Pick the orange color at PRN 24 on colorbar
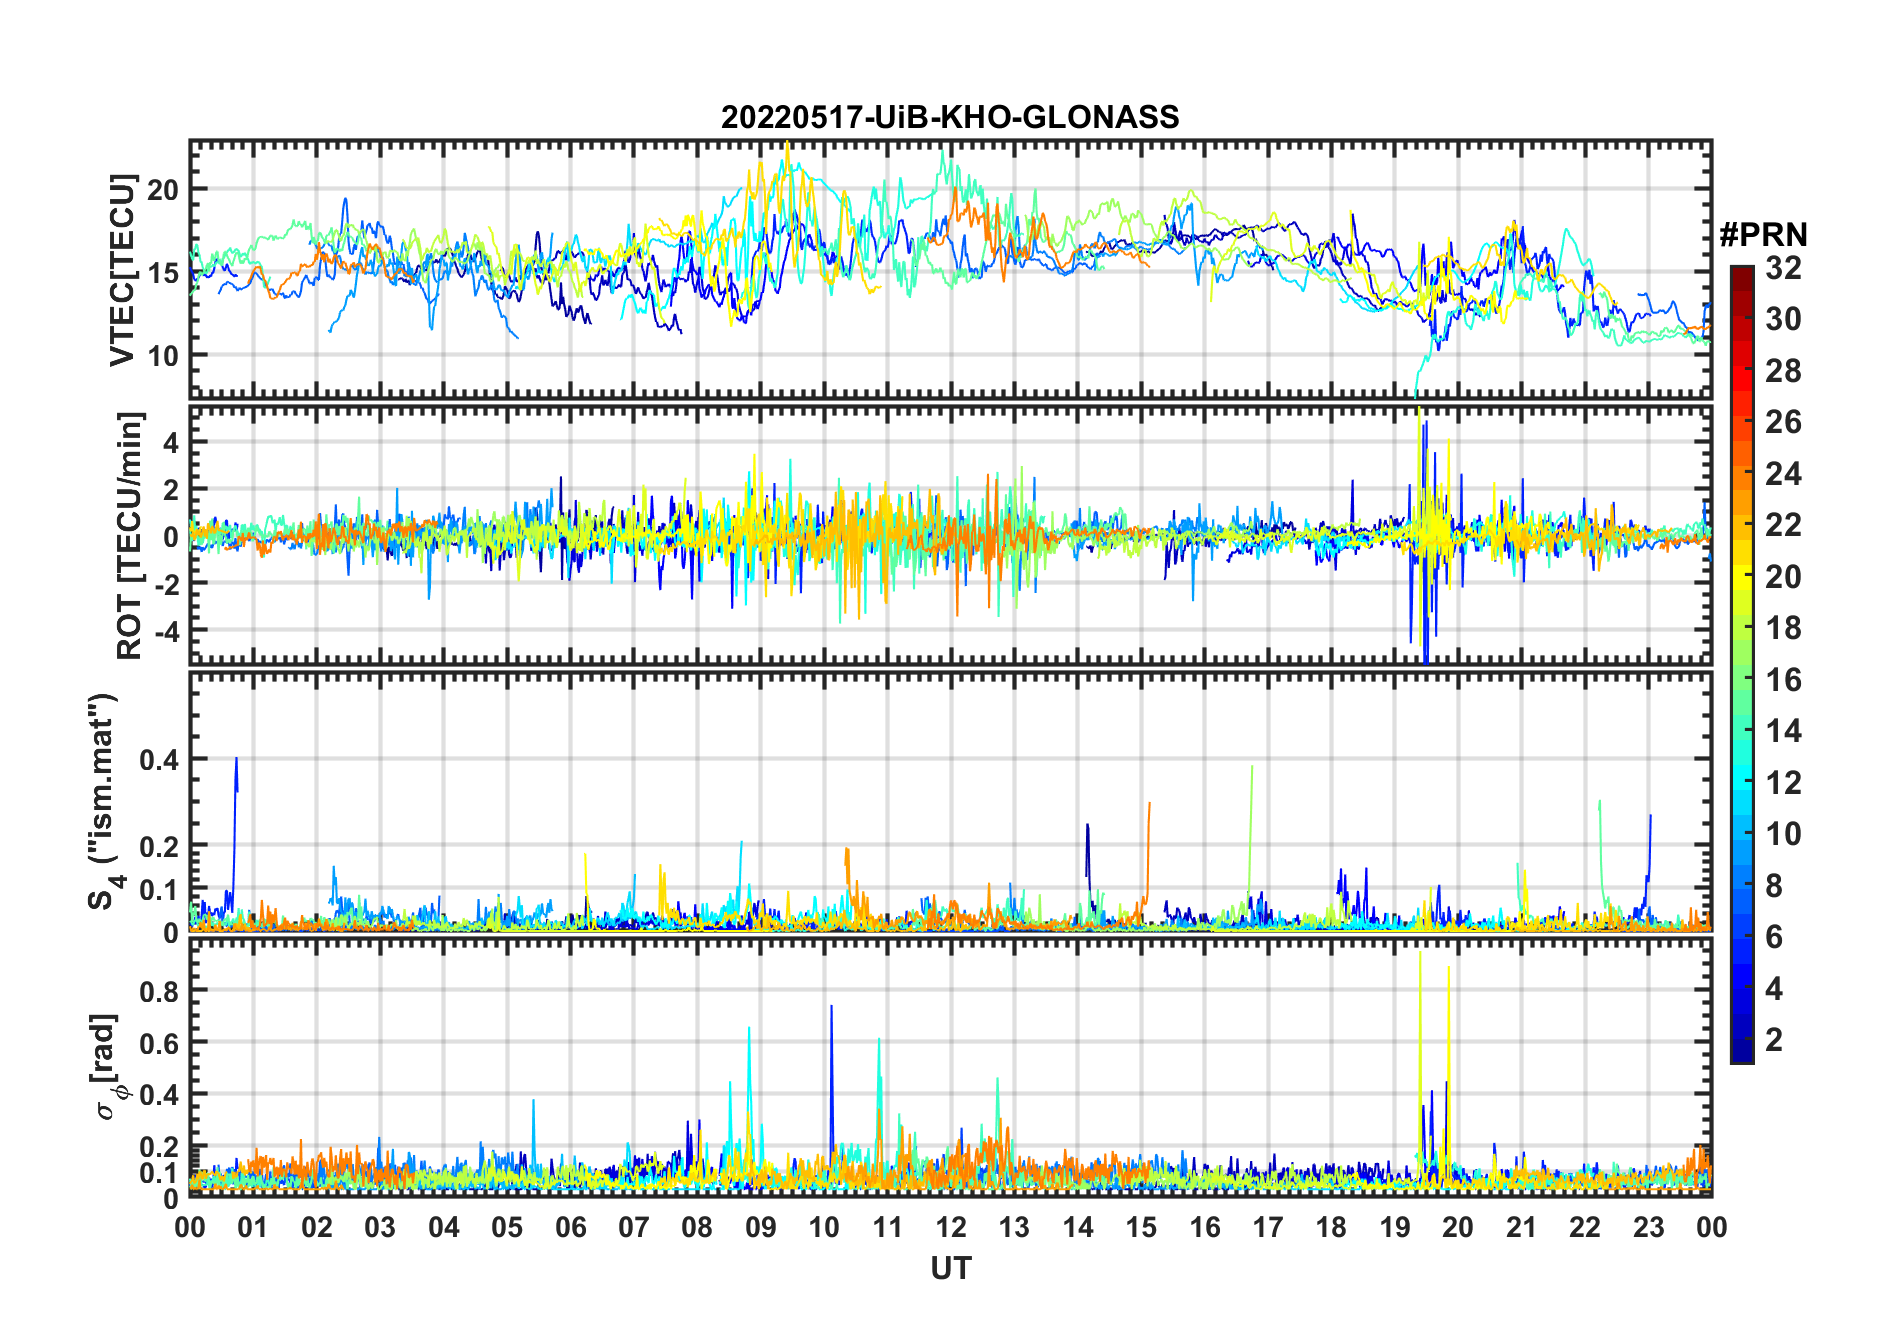Screen dimensions: 1902x1330 pos(1742,474)
